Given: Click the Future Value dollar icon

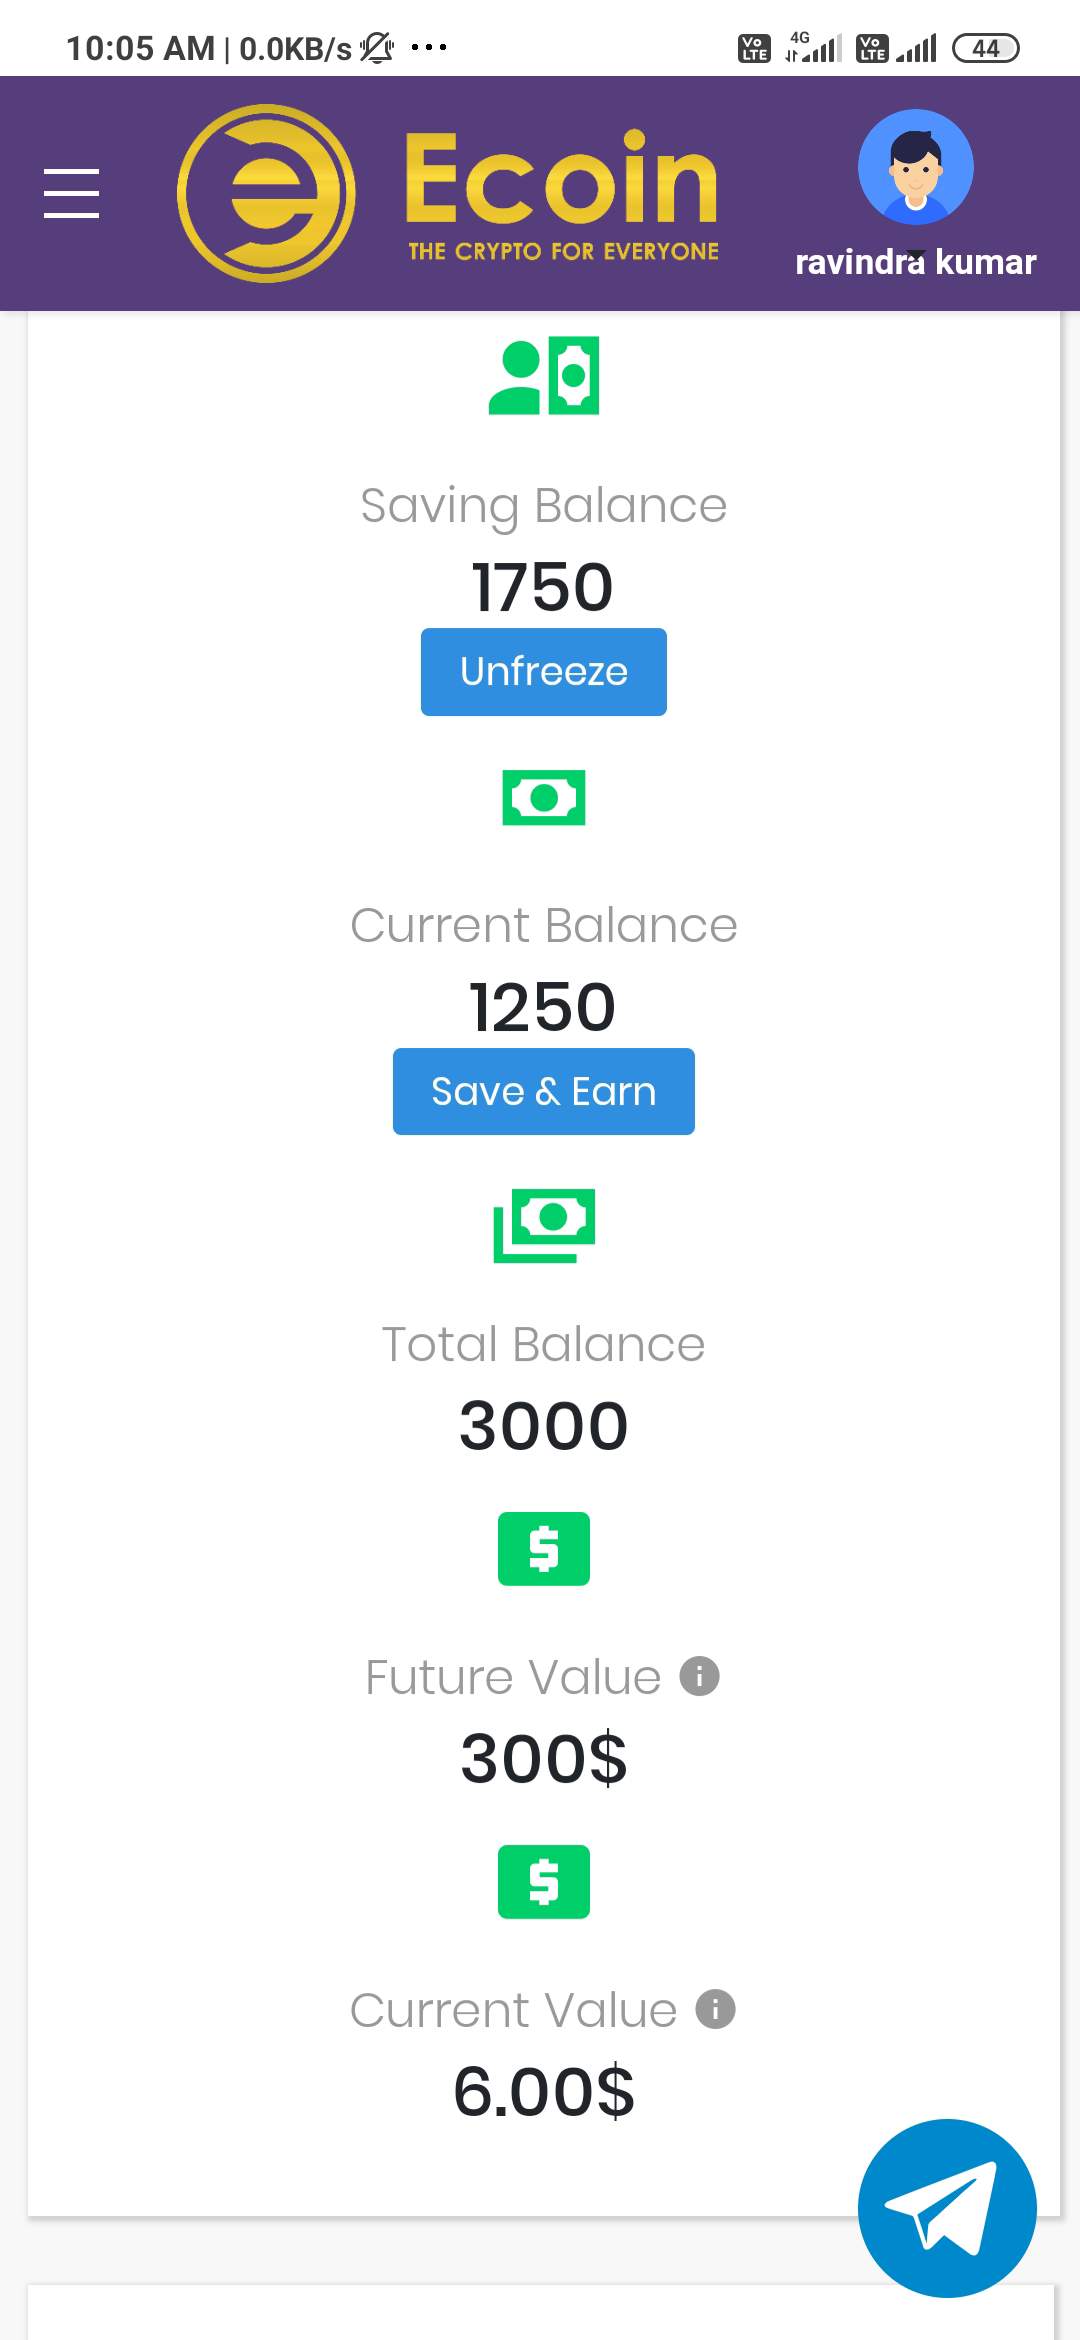Looking at the screenshot, I should [543, 1549].
